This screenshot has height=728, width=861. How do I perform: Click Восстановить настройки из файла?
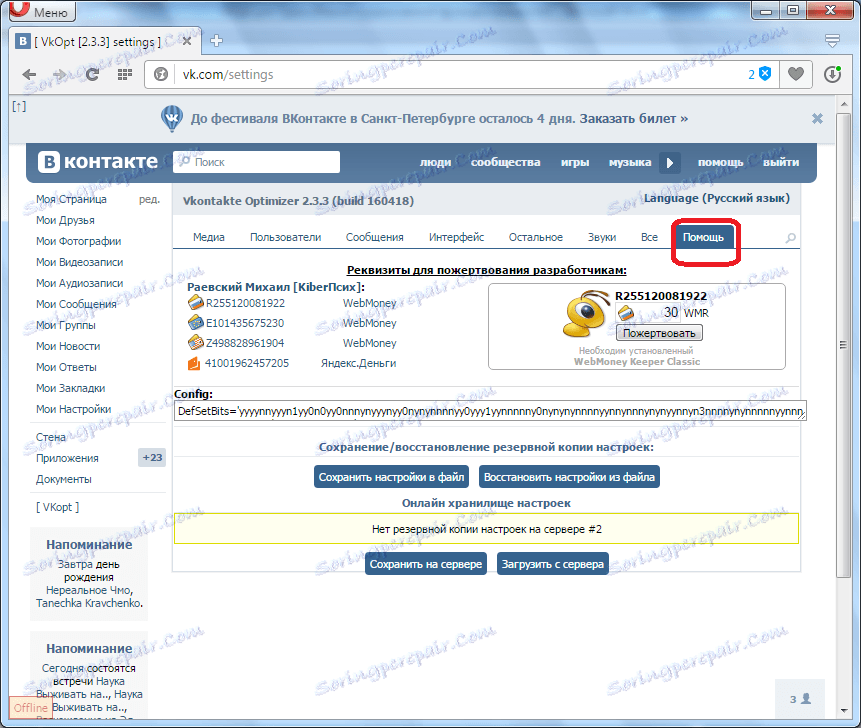point(569,477)
